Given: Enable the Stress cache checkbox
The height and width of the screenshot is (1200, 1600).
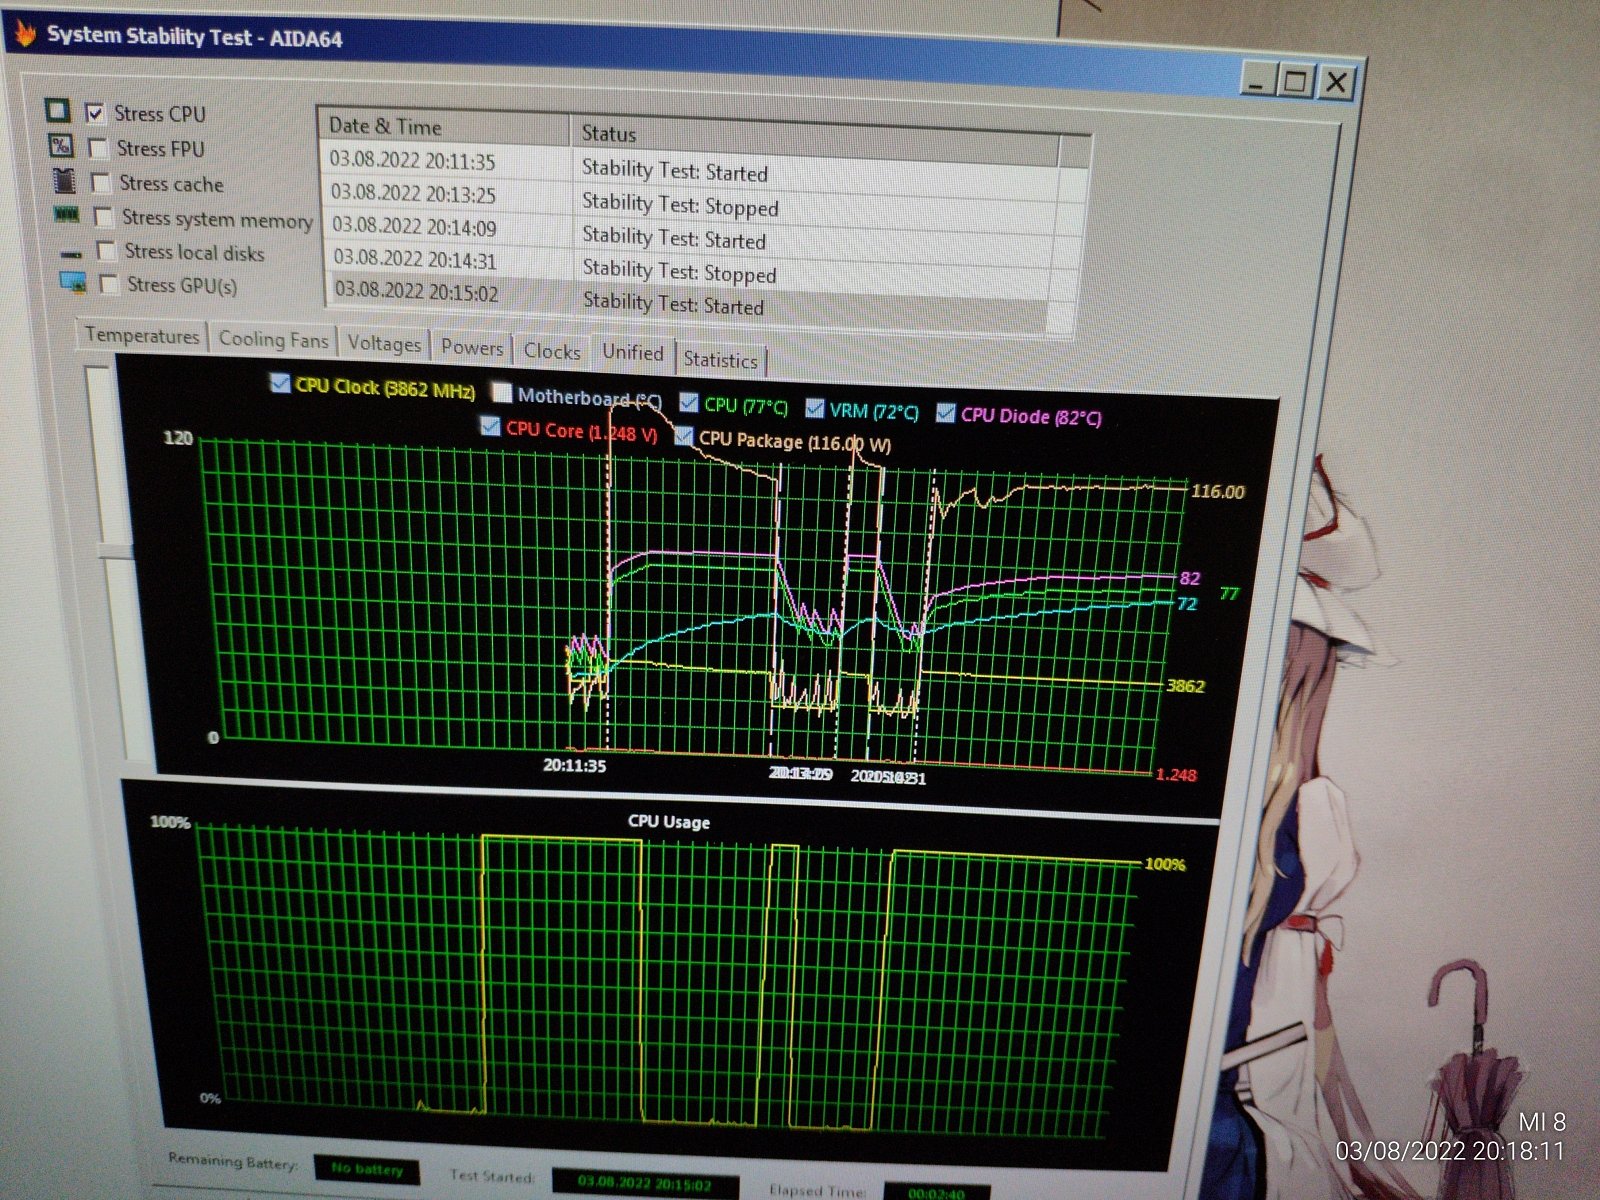Looking at the screenshot, I should click(100, 183).
